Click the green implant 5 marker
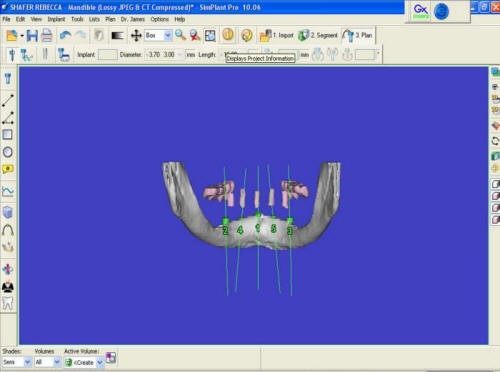This screenshot has height=372, width=500. (274, 228)
